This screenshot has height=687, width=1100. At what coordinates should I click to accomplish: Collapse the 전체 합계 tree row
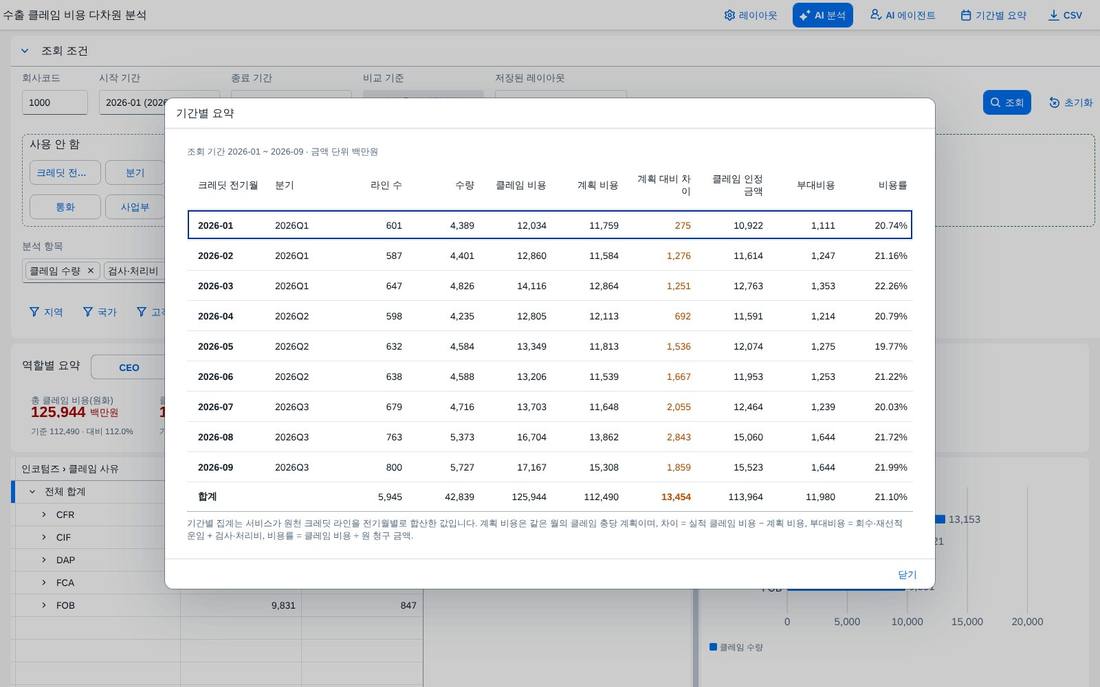(32, 491)
